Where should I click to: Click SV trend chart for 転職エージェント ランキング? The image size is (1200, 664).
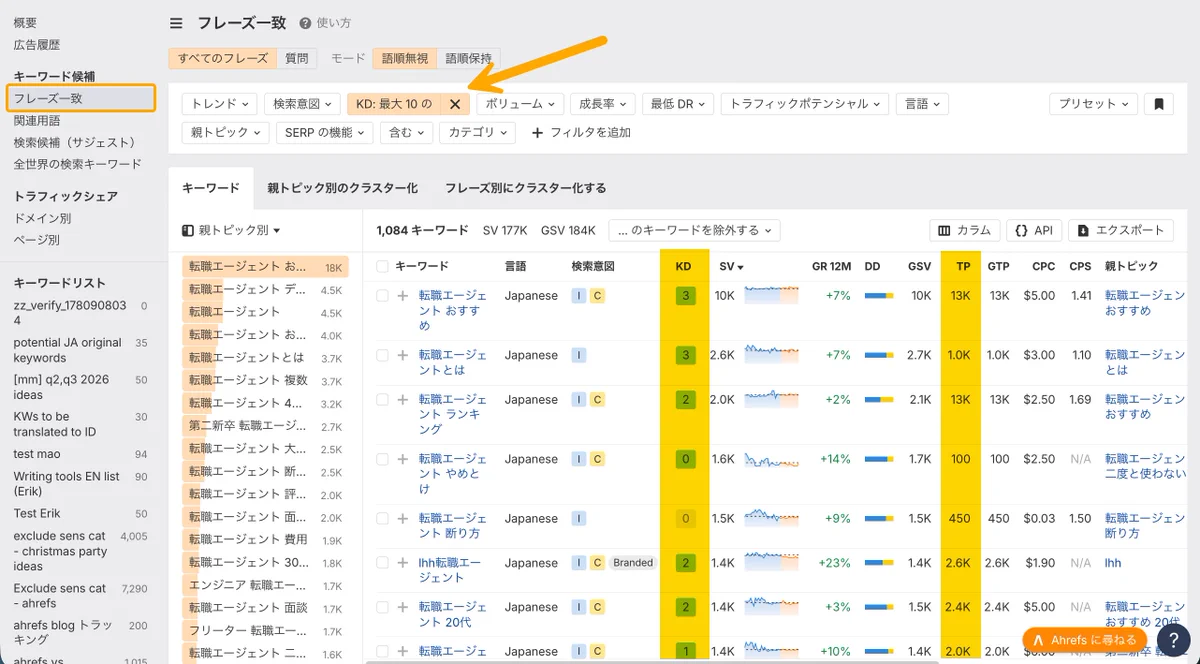tap(771, 398)
